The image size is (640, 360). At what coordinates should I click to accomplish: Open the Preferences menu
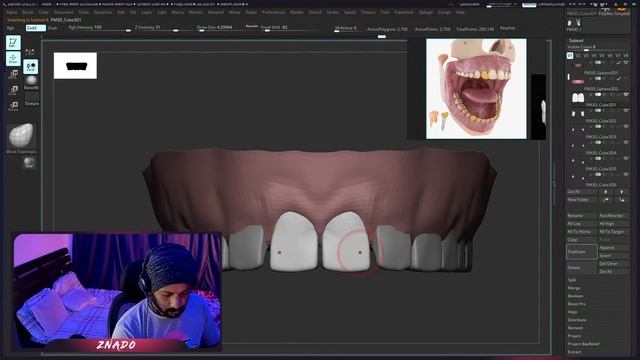(x=273, y=12)
